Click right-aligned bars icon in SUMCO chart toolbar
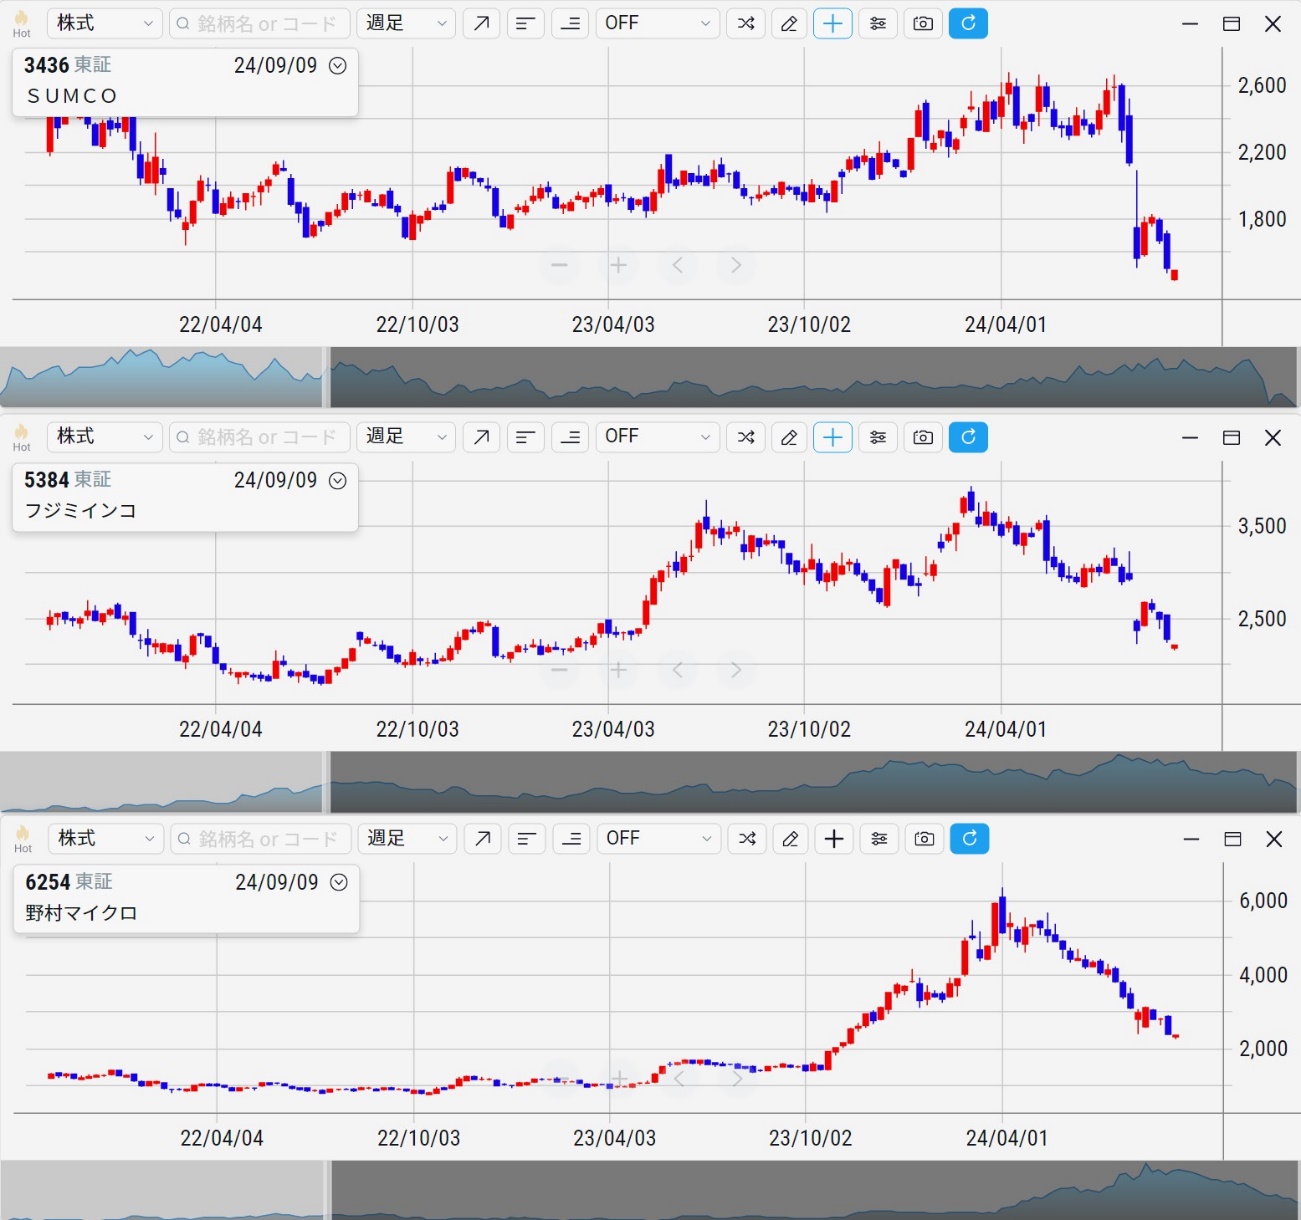 [570, 23]
